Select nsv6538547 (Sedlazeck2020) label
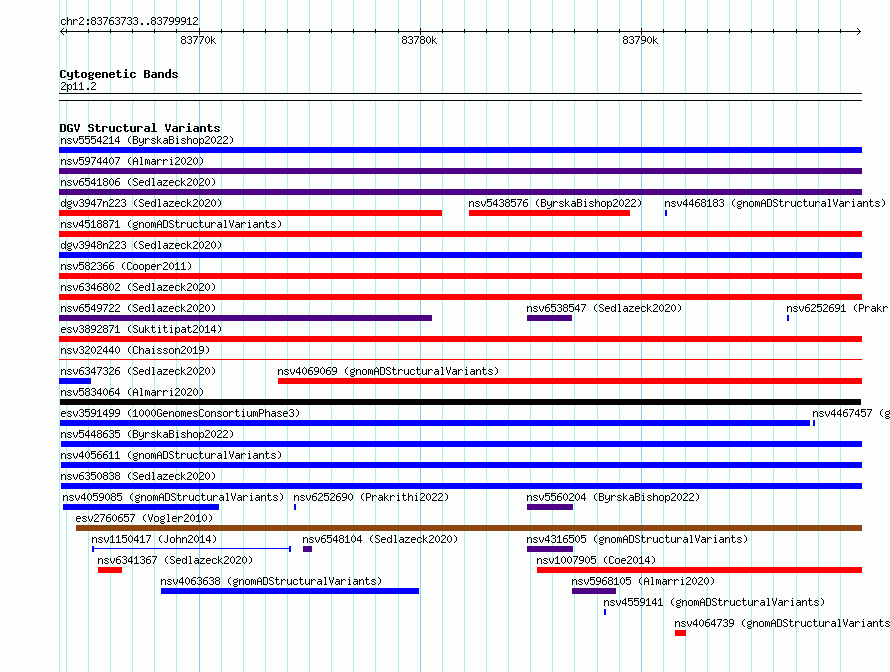Viewport: 890px width, 672px height. tap(604, 308)
